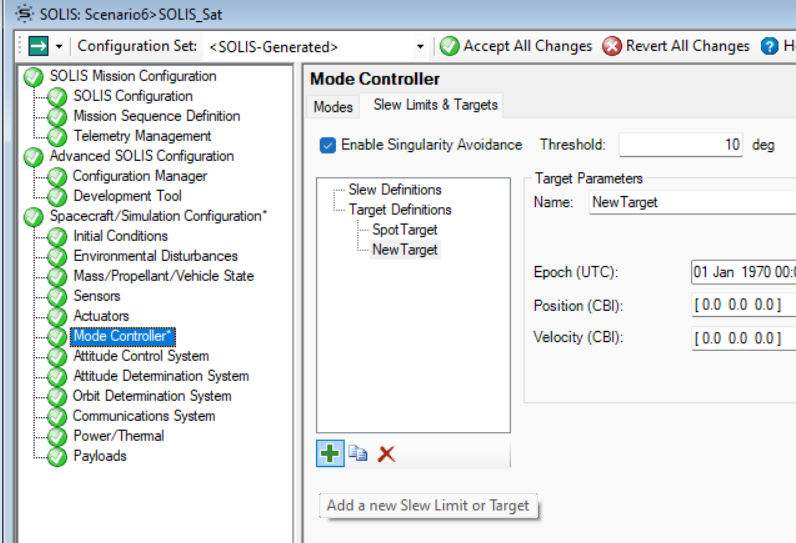Open SOLIS Configuration tree item
Screen dimensions: 796x543
coord(133,96)
